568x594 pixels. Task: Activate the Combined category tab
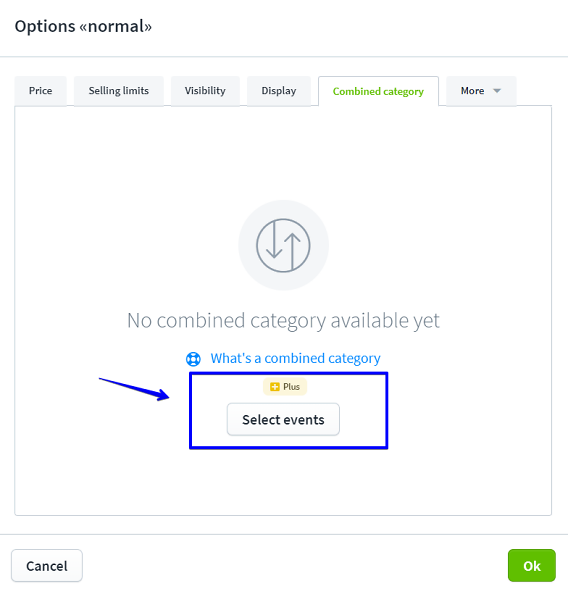click(378, 91)
